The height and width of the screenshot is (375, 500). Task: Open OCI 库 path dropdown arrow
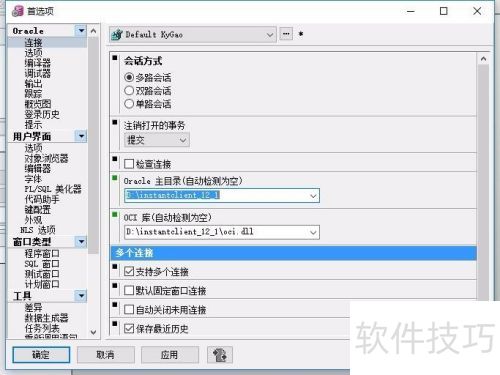click(x=313, y=232)
